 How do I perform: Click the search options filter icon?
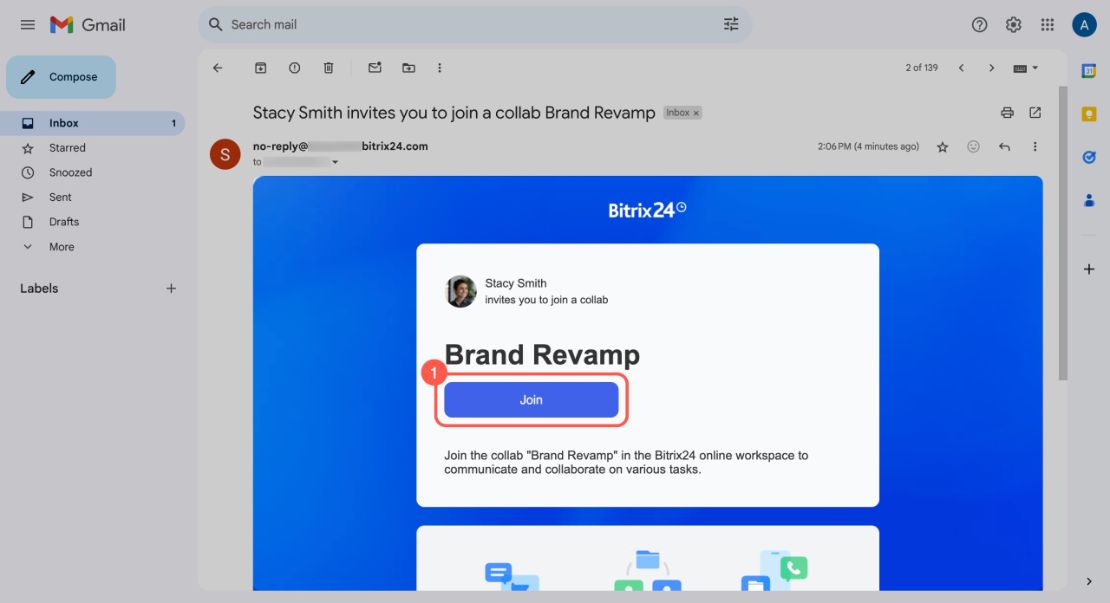[x=731, y=24]
